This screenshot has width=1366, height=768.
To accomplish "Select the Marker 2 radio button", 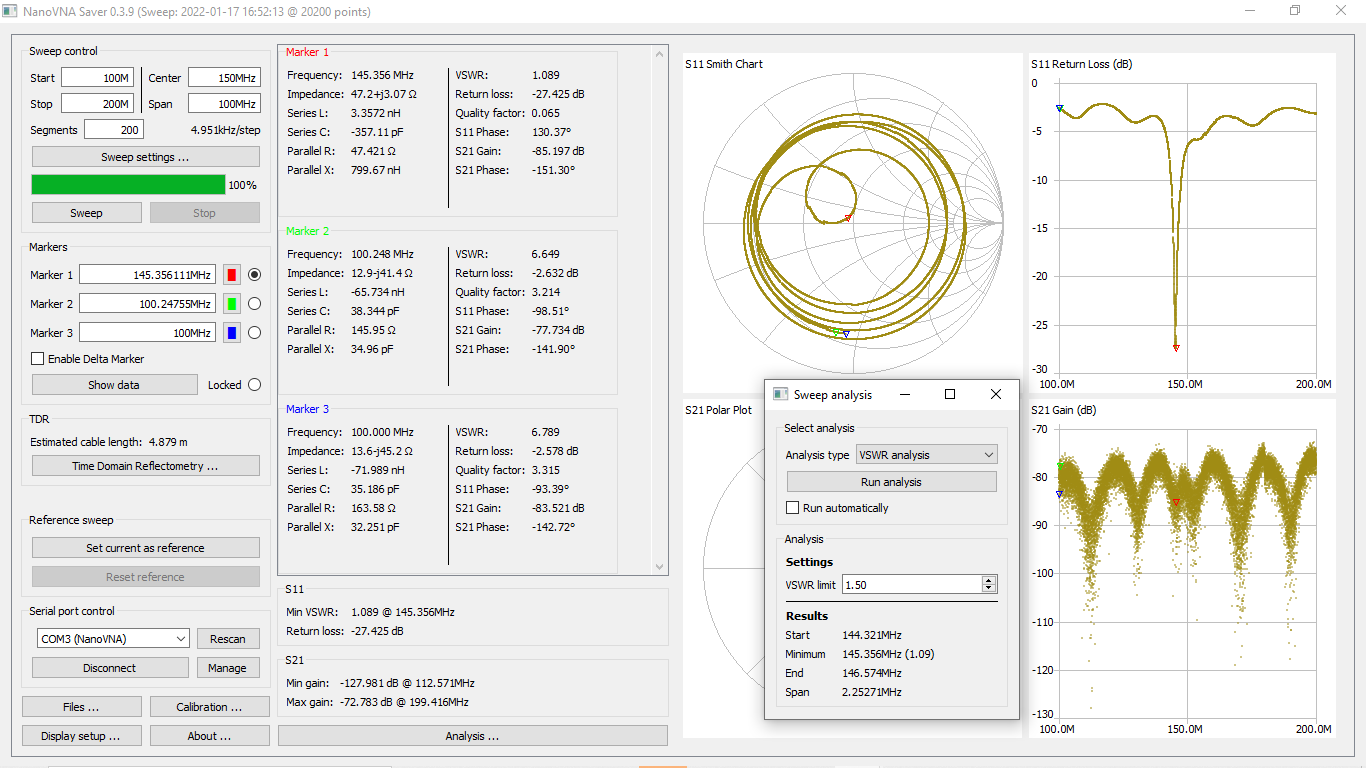I will click(254, 304).
